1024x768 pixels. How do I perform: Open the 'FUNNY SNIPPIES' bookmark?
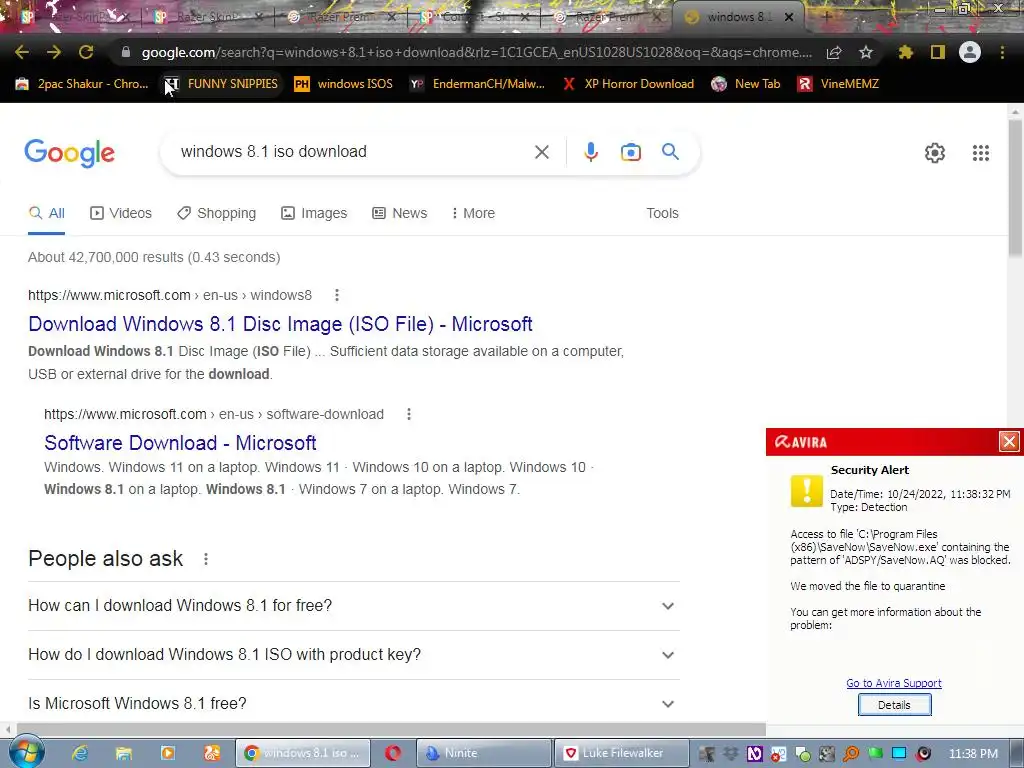222,84
